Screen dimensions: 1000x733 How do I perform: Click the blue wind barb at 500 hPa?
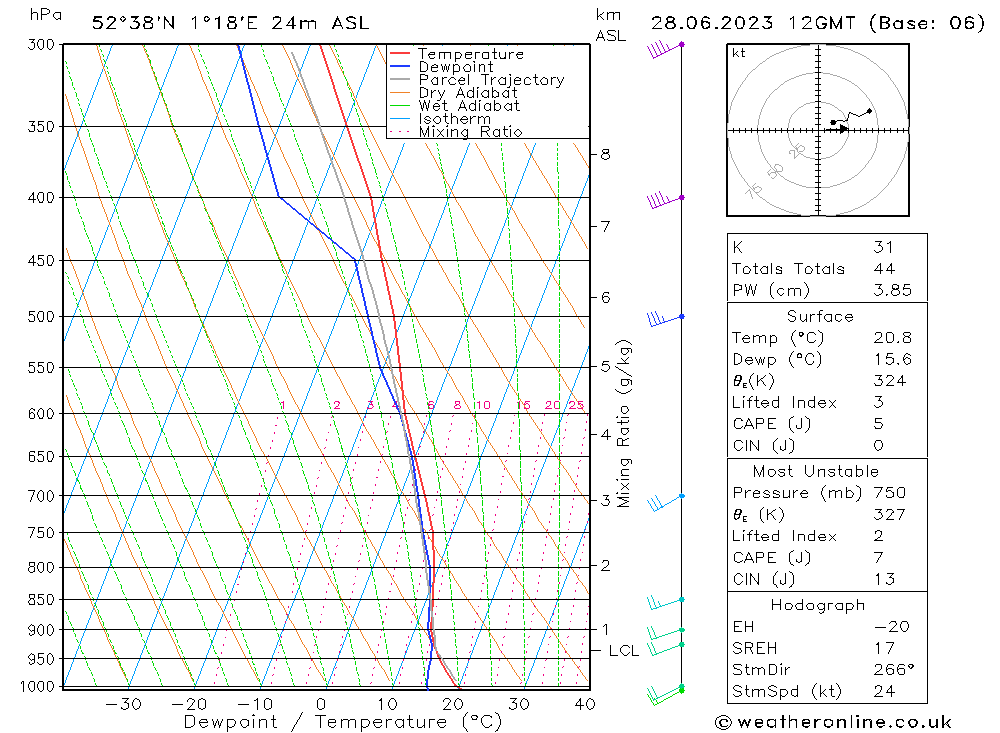pos(665,318)
